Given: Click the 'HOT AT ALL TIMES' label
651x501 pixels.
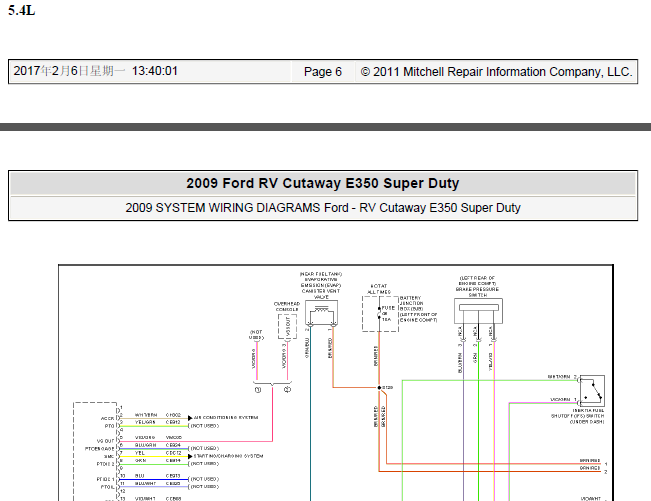Looking at the screenshot, I should click(x=379, y=289).
